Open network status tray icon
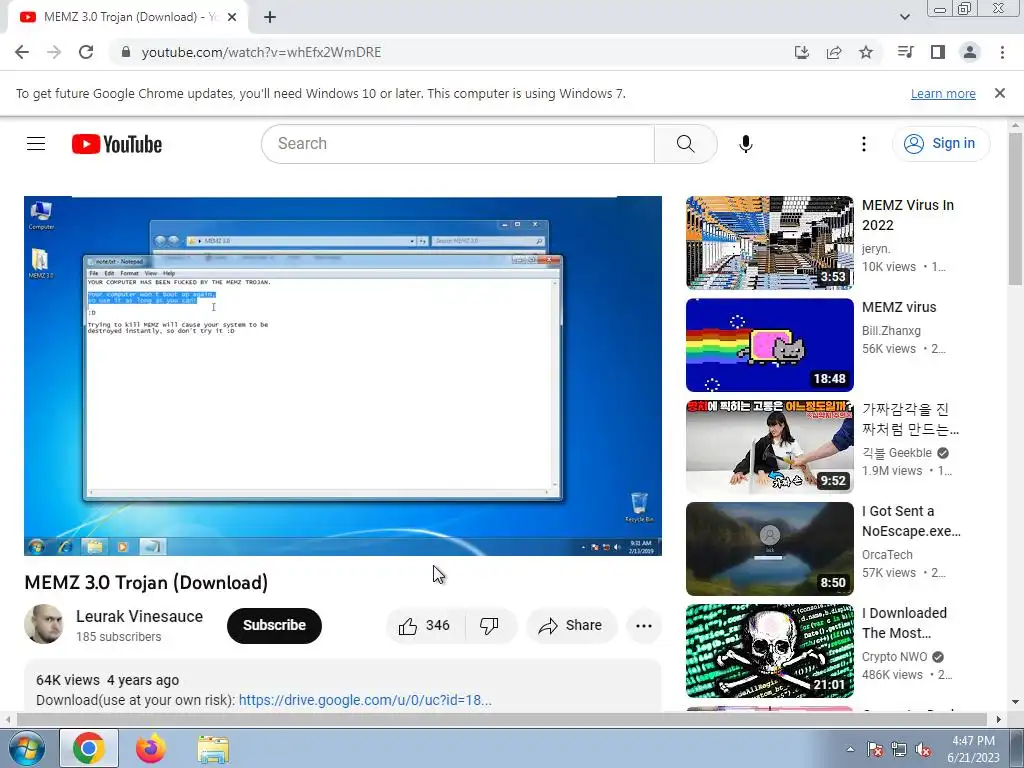 tap(899, 749)
